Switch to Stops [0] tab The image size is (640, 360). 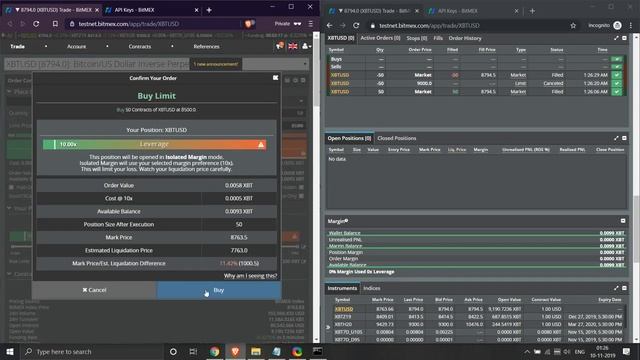click(x=417, y=38)
